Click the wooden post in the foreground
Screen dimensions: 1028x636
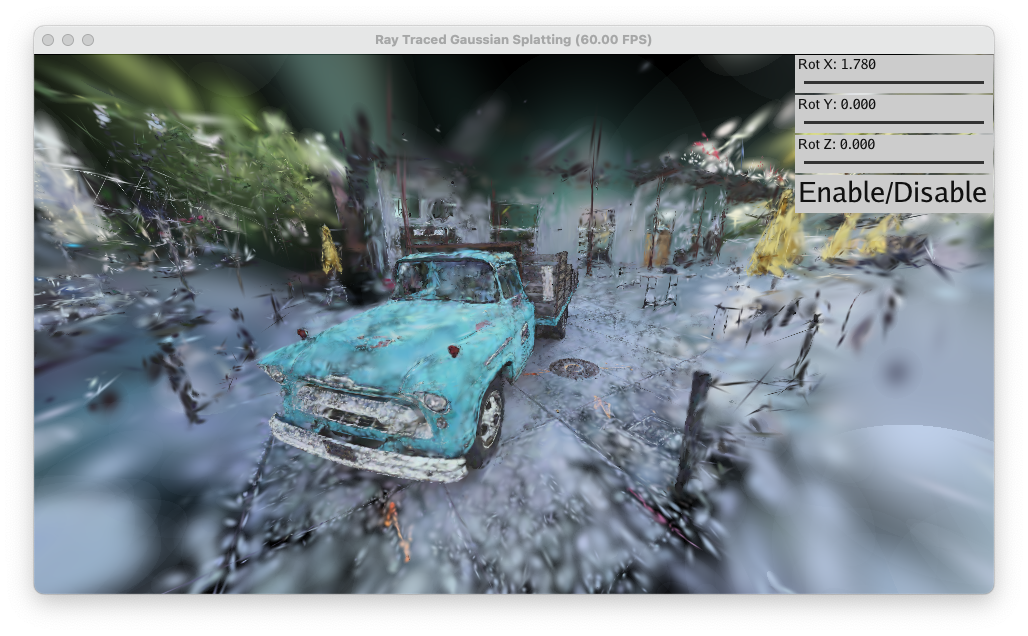[x=693, y=430]
